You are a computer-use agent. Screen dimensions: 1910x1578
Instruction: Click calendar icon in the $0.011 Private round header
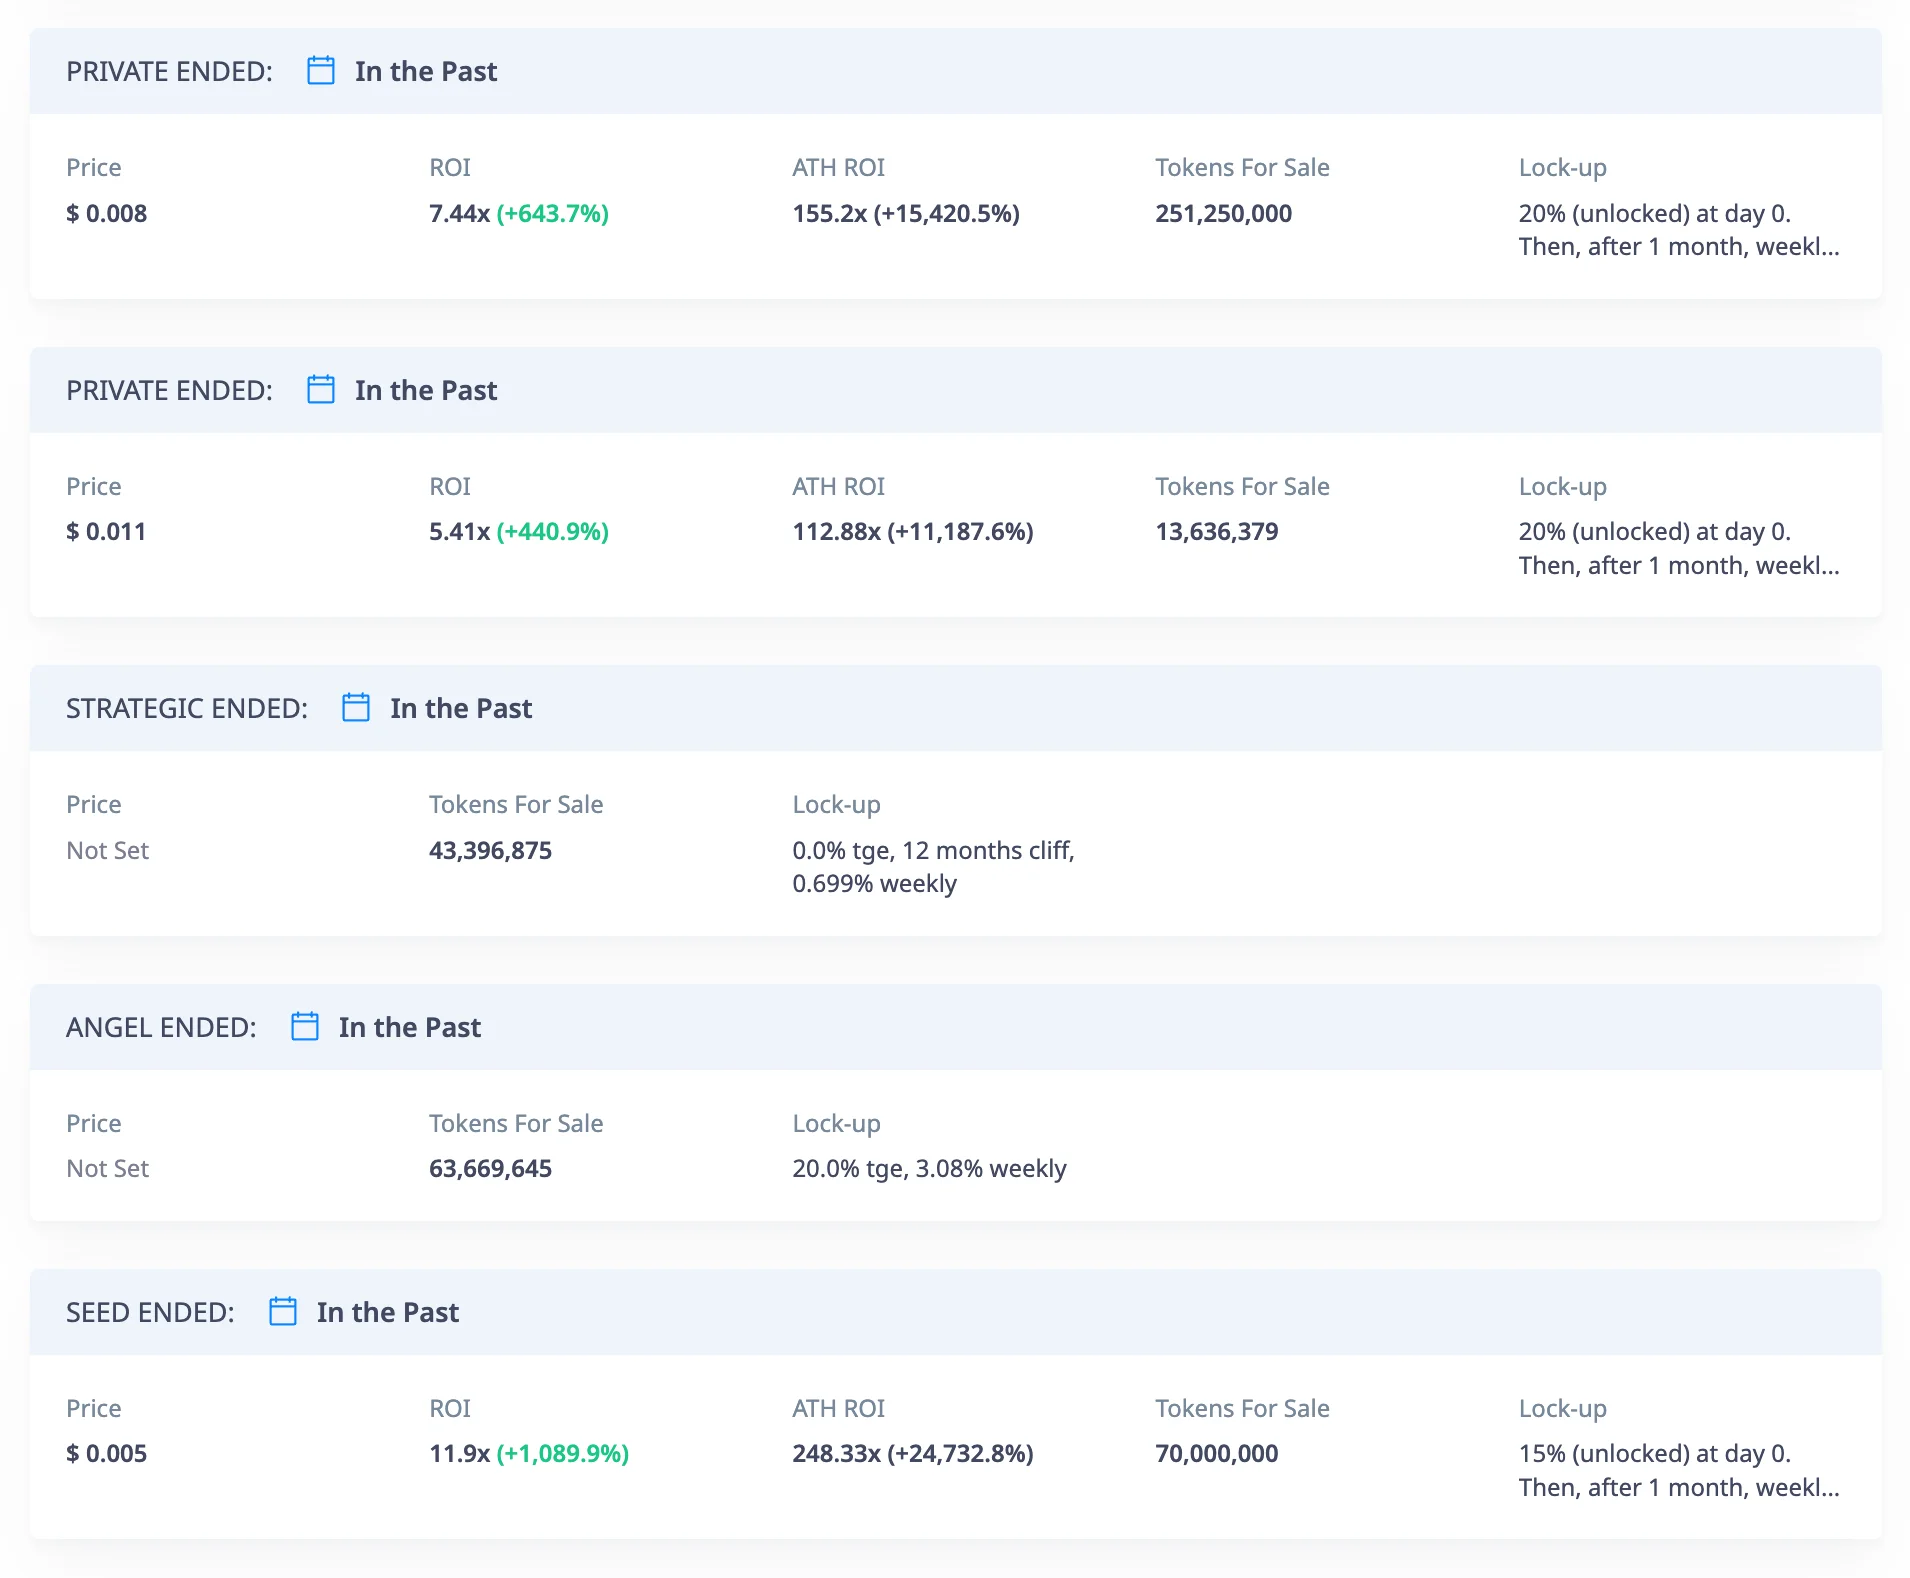click(320, 390)
